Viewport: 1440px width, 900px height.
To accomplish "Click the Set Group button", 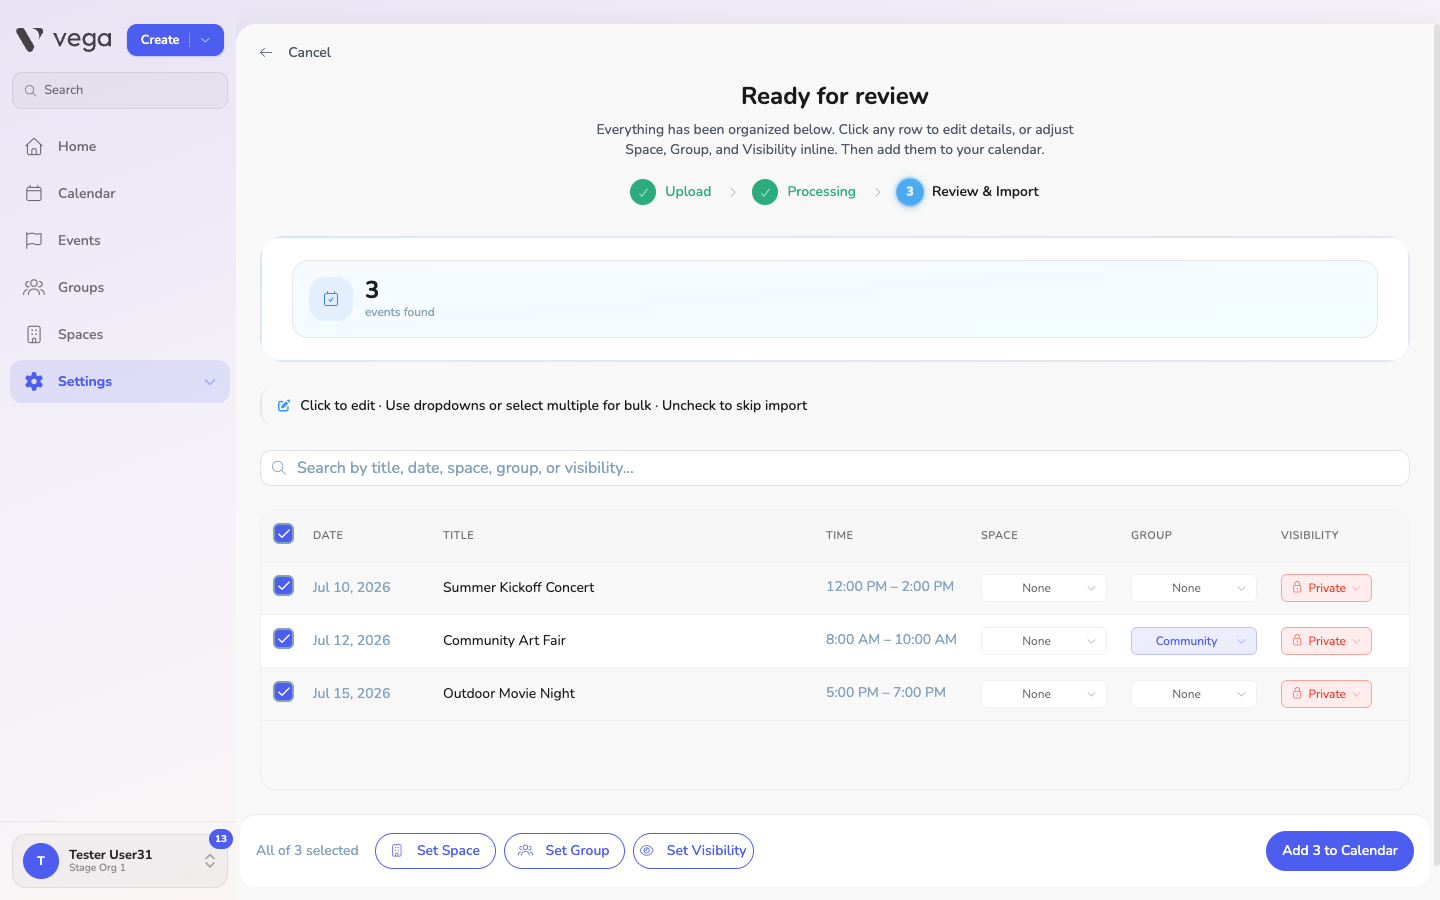I will tap(564, 851).
